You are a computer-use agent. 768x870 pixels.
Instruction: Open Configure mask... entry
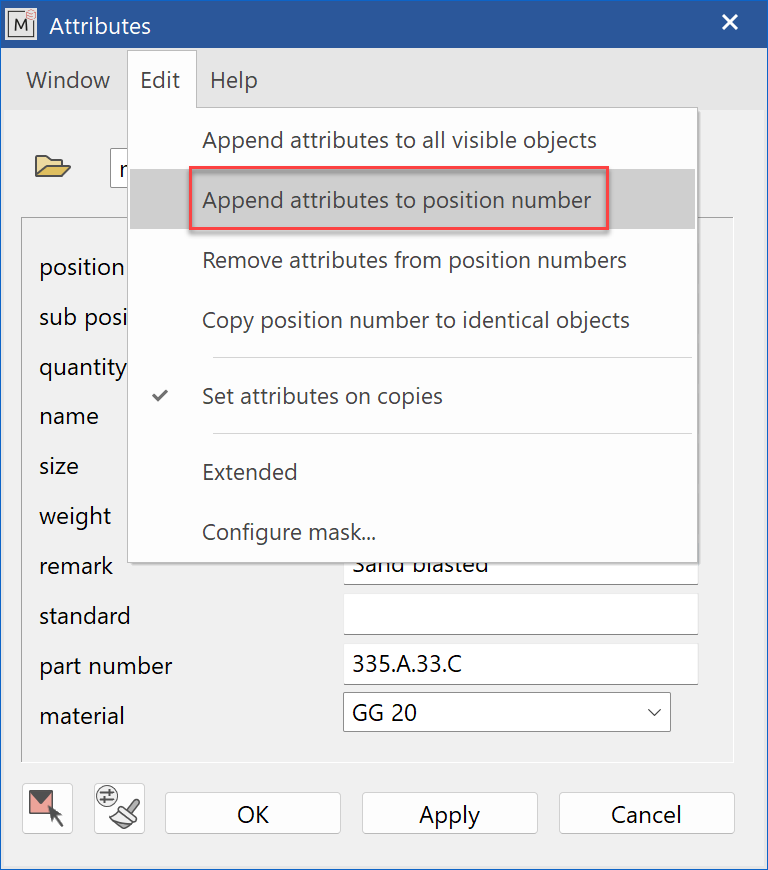pos(412,532)
